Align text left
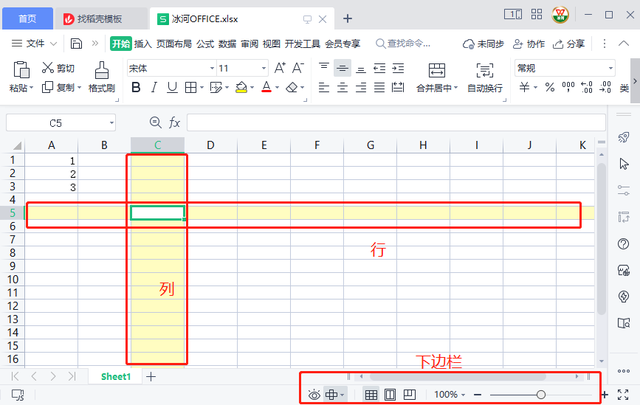Image resolution: width=640 pixels, height=405 pixels. click(x=324, y=87)
